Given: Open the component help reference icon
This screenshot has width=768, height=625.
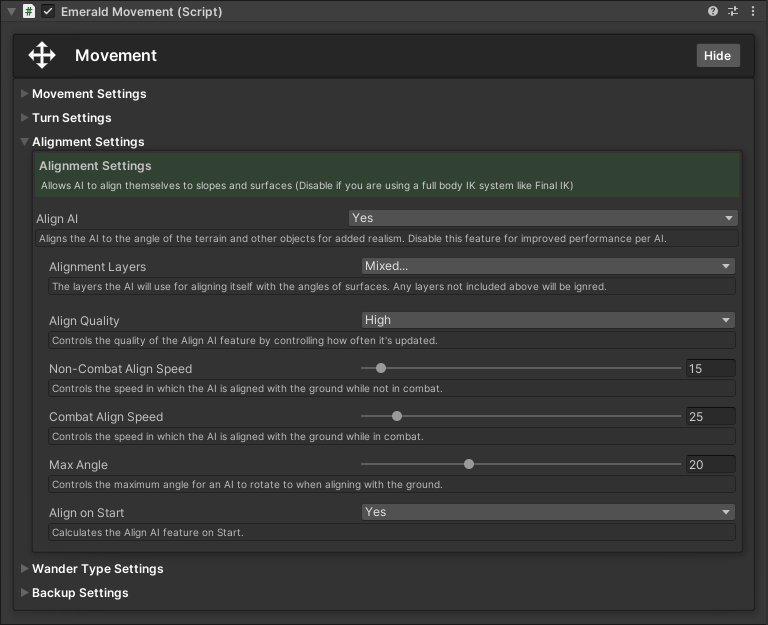Looking at the screenshot, I should click(x=713, y=11).
